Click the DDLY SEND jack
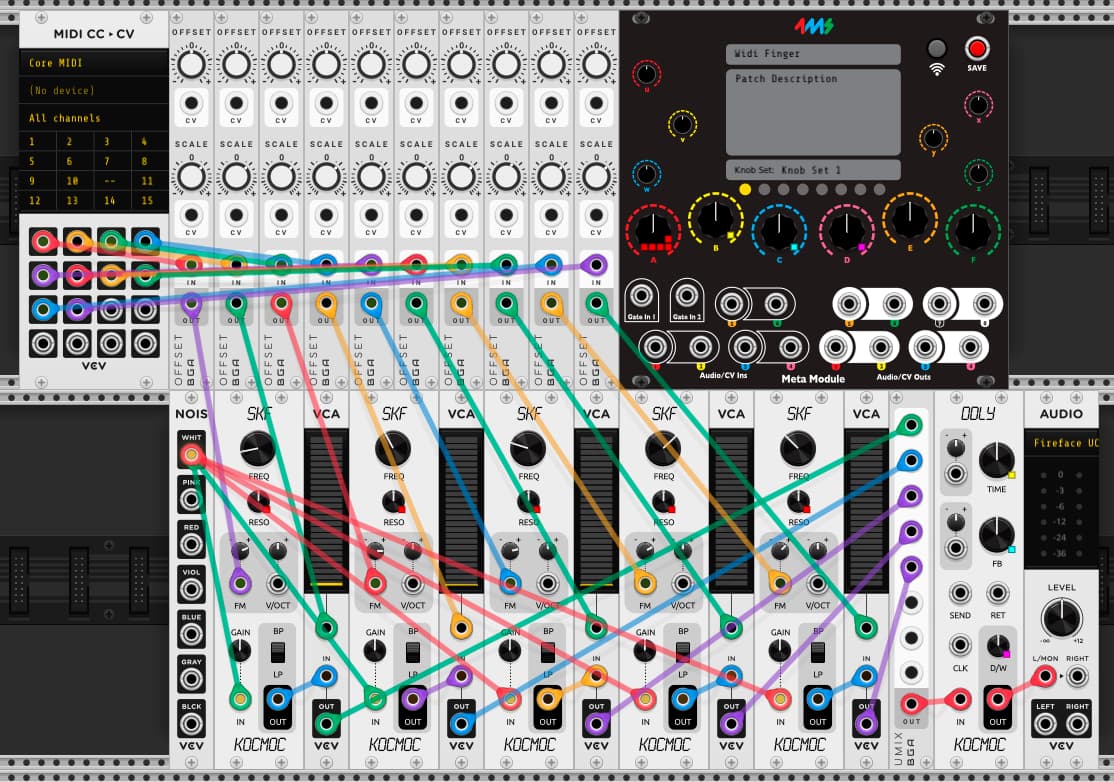The width and height of the screenshot is (1114, 782). click(960, 593)
